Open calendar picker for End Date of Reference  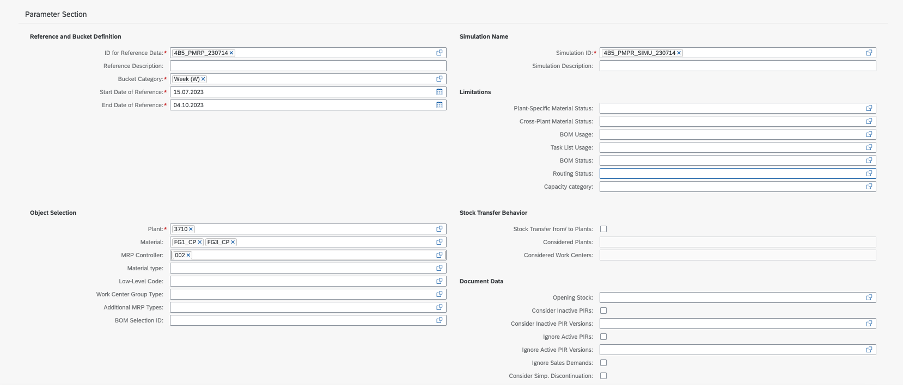439,105
